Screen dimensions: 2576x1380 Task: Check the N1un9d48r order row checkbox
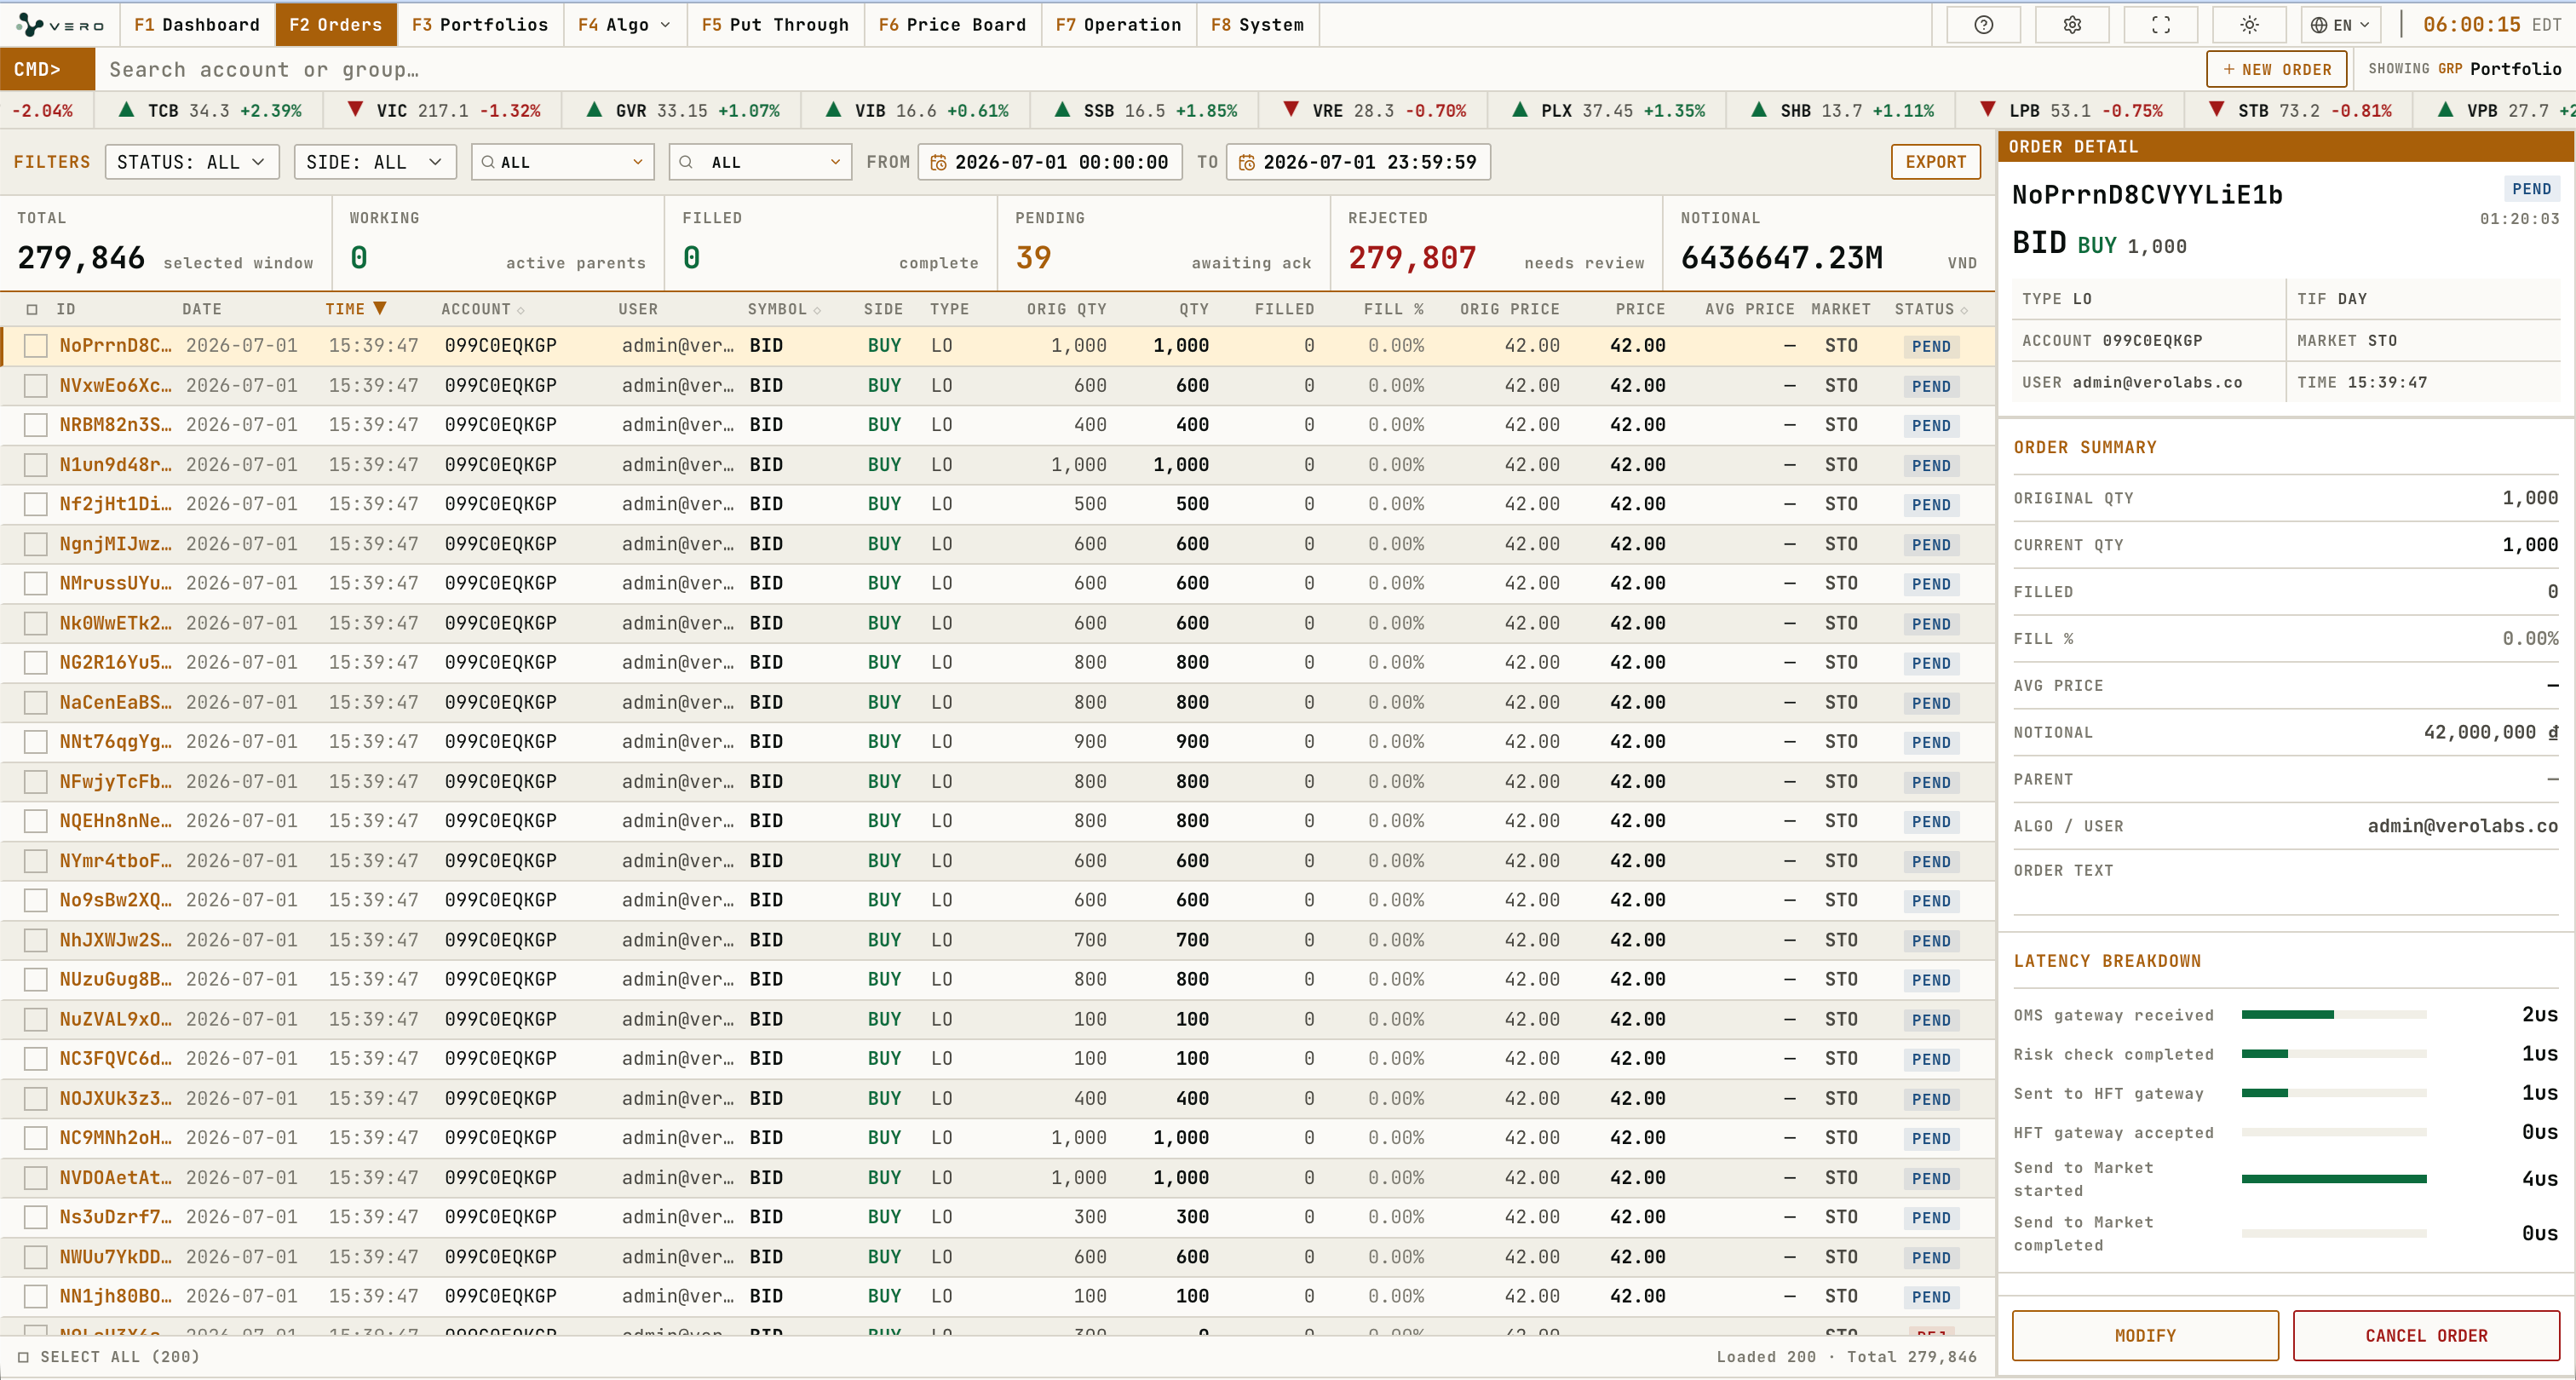pyautogui.click(x=36, y=465)
